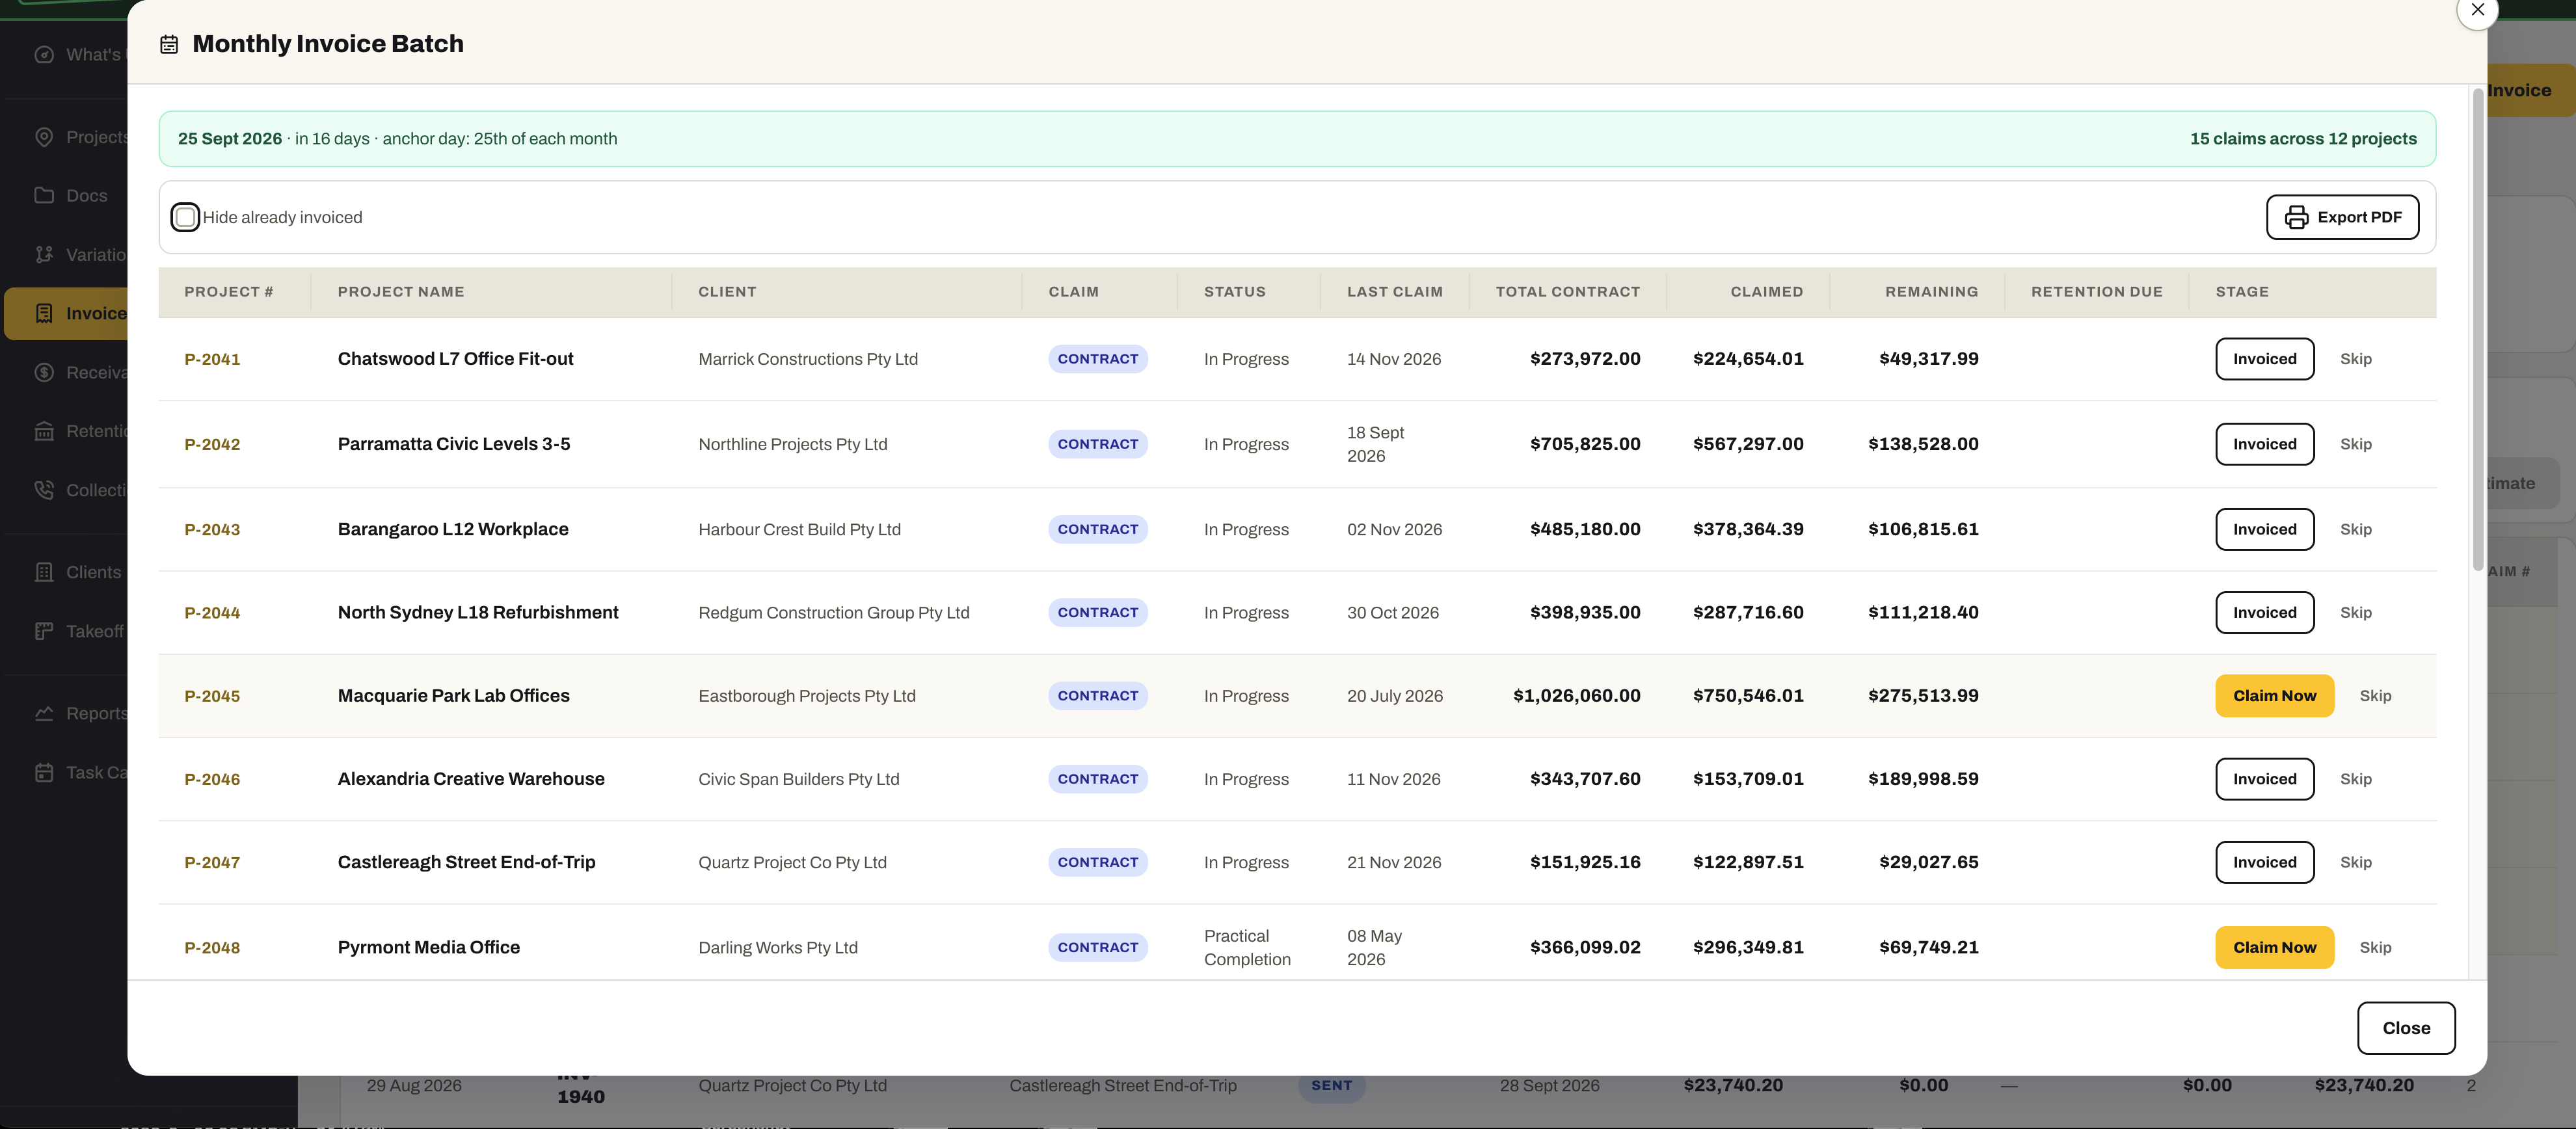Close the Monthly Invoice Batch modal via X
The width and height of the screenshot is (2576, 1129).
(2477, 10)
